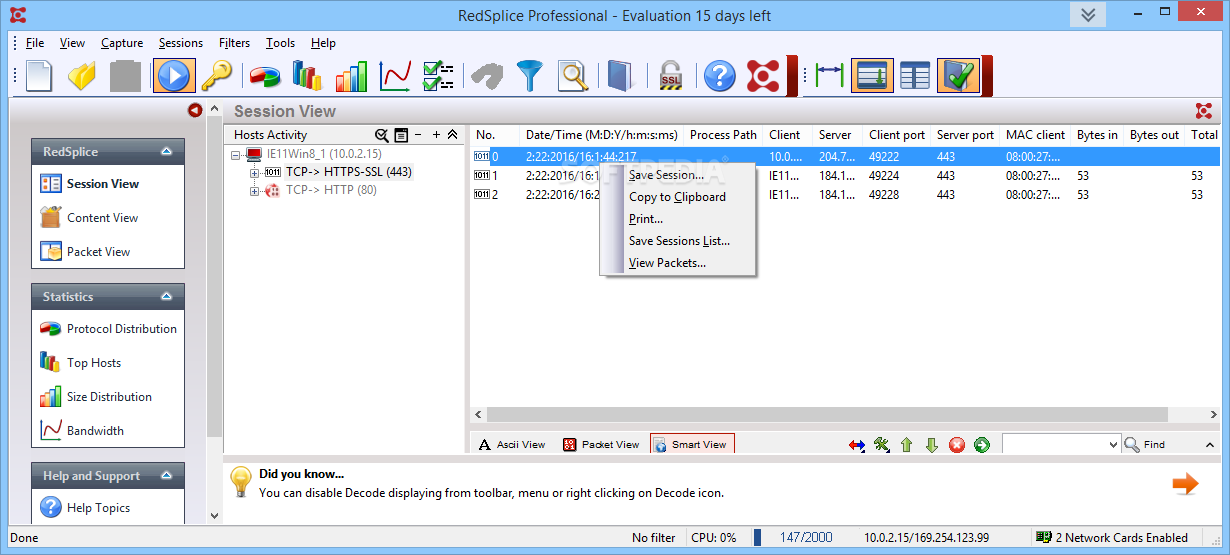Click the double up chevron in Hosts Activity header
Viewport: 1230px width, 555px height.
[452, 135]
